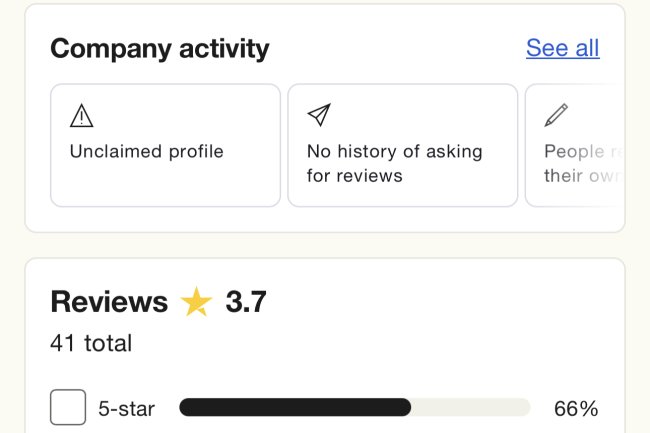Click the Reviews heading
Image resolution: width=650 pixels, height=433 pixels.
click(x=109, y=302)
